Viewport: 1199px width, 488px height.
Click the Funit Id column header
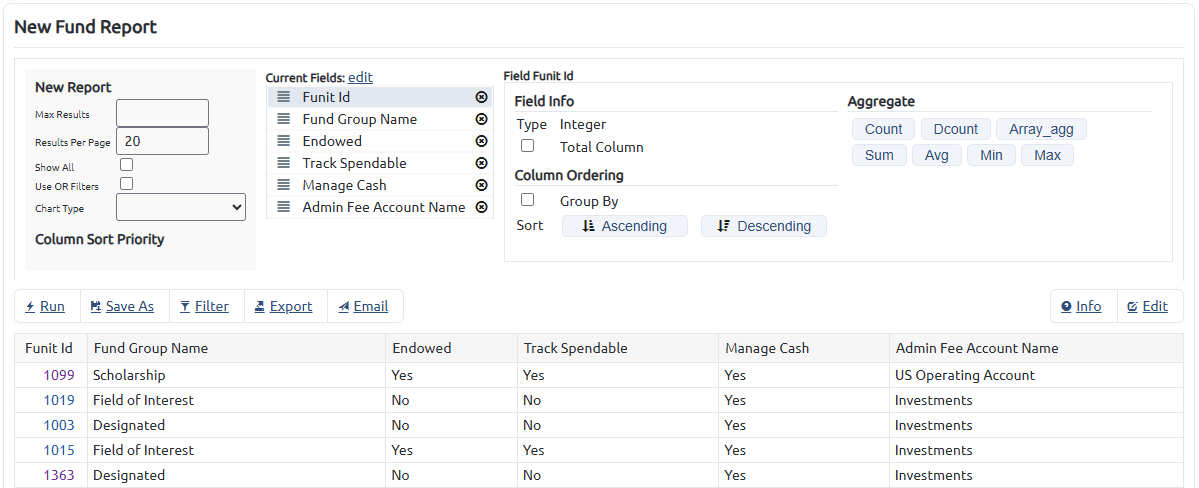click(49, 348)
